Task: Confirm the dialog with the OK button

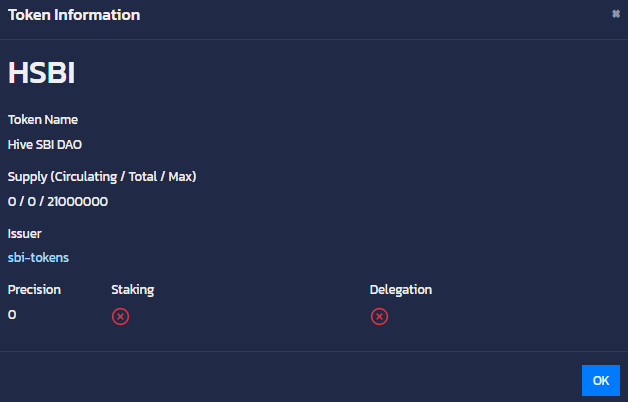Action: [601, 380]
